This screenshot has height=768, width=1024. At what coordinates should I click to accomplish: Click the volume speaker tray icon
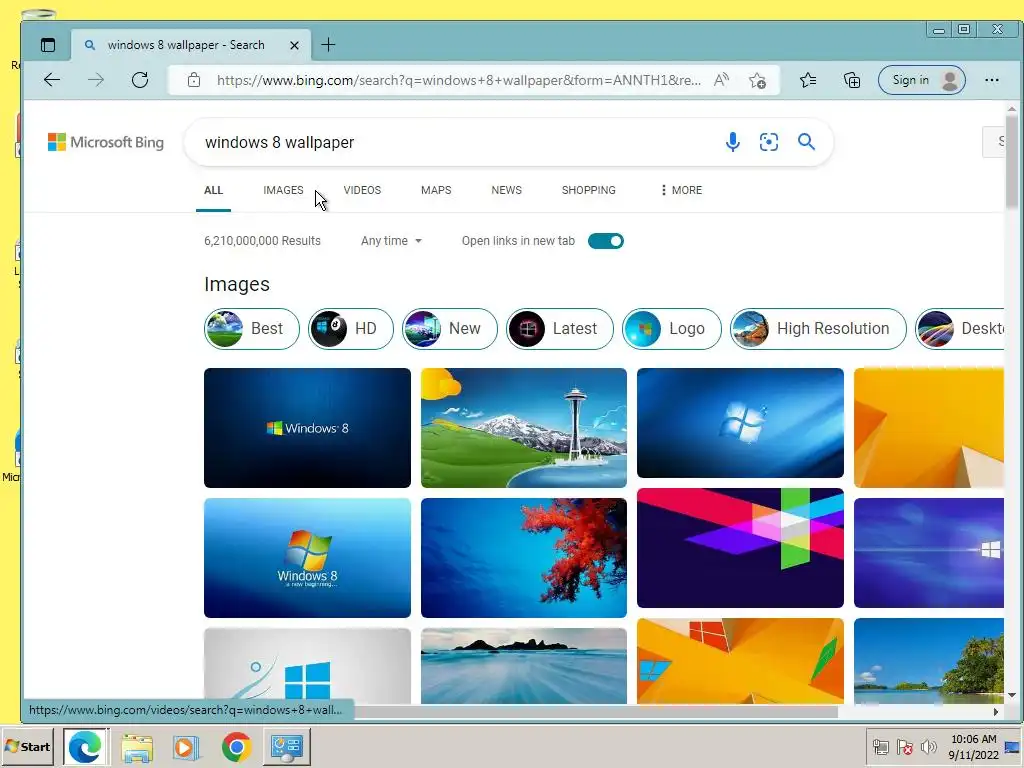point(928,747)
